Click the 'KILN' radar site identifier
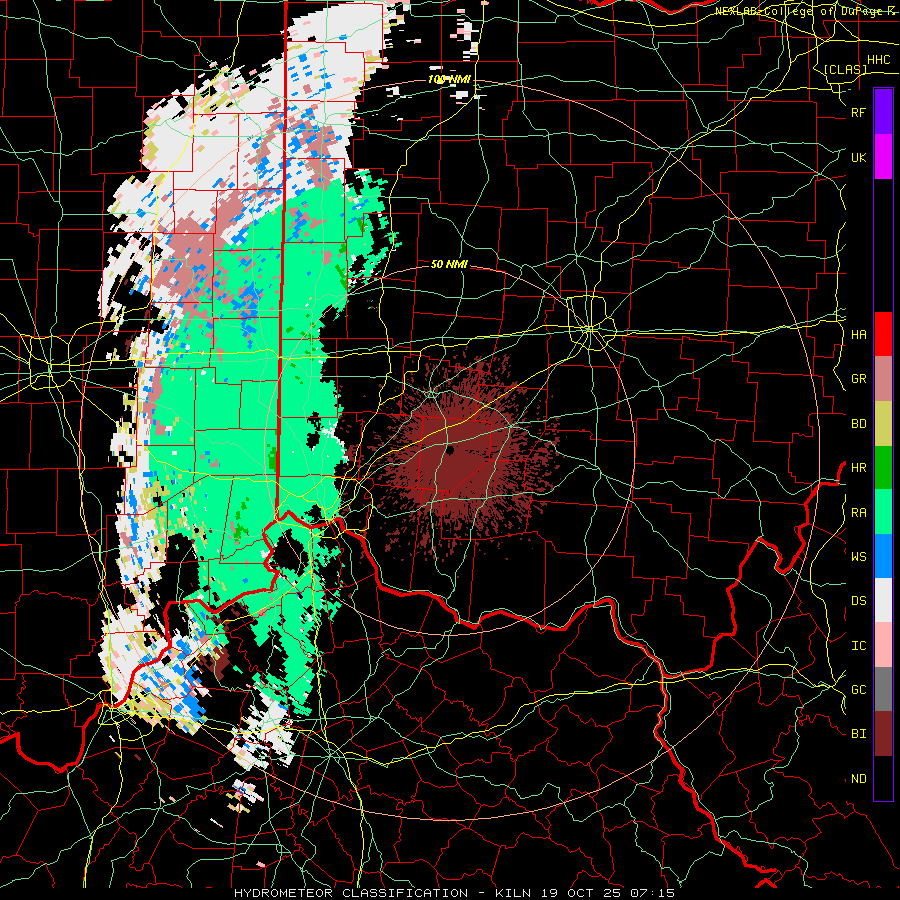 (x=513, y=893)
